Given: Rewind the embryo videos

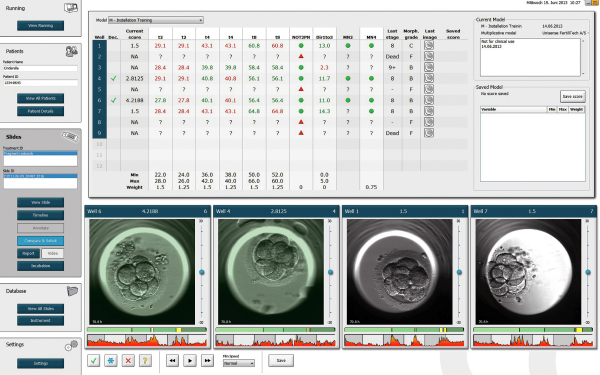Looking at the screenshot, I should [173, 360].
